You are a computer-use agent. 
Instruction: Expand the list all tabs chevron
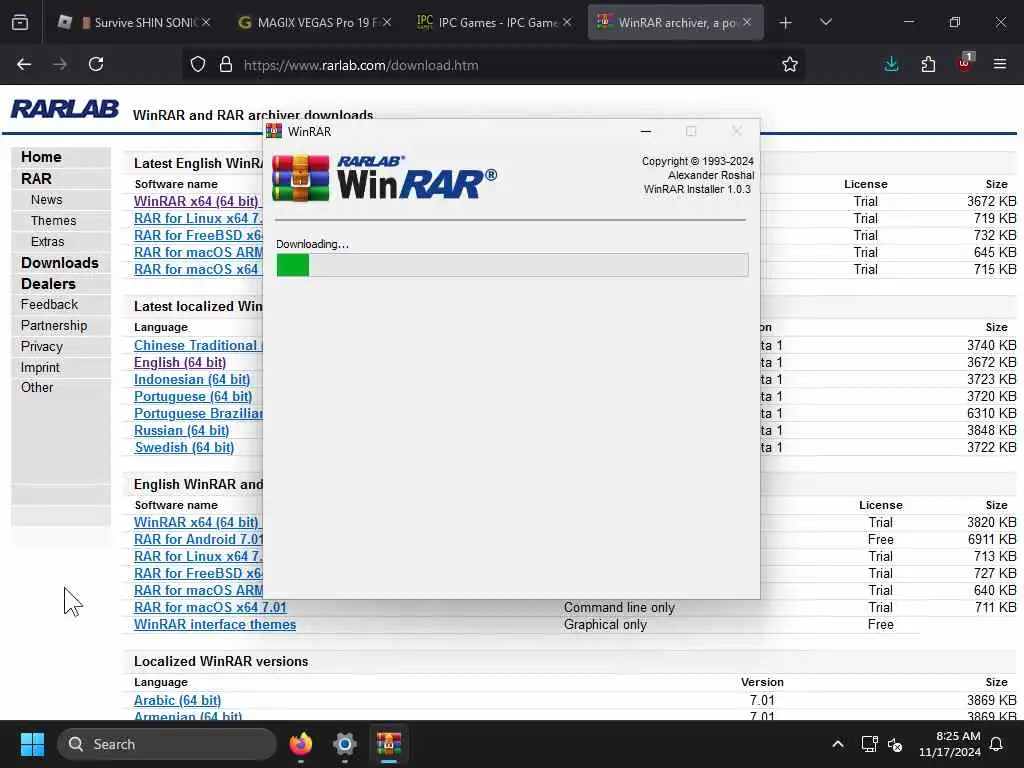(x=825, y=22)
